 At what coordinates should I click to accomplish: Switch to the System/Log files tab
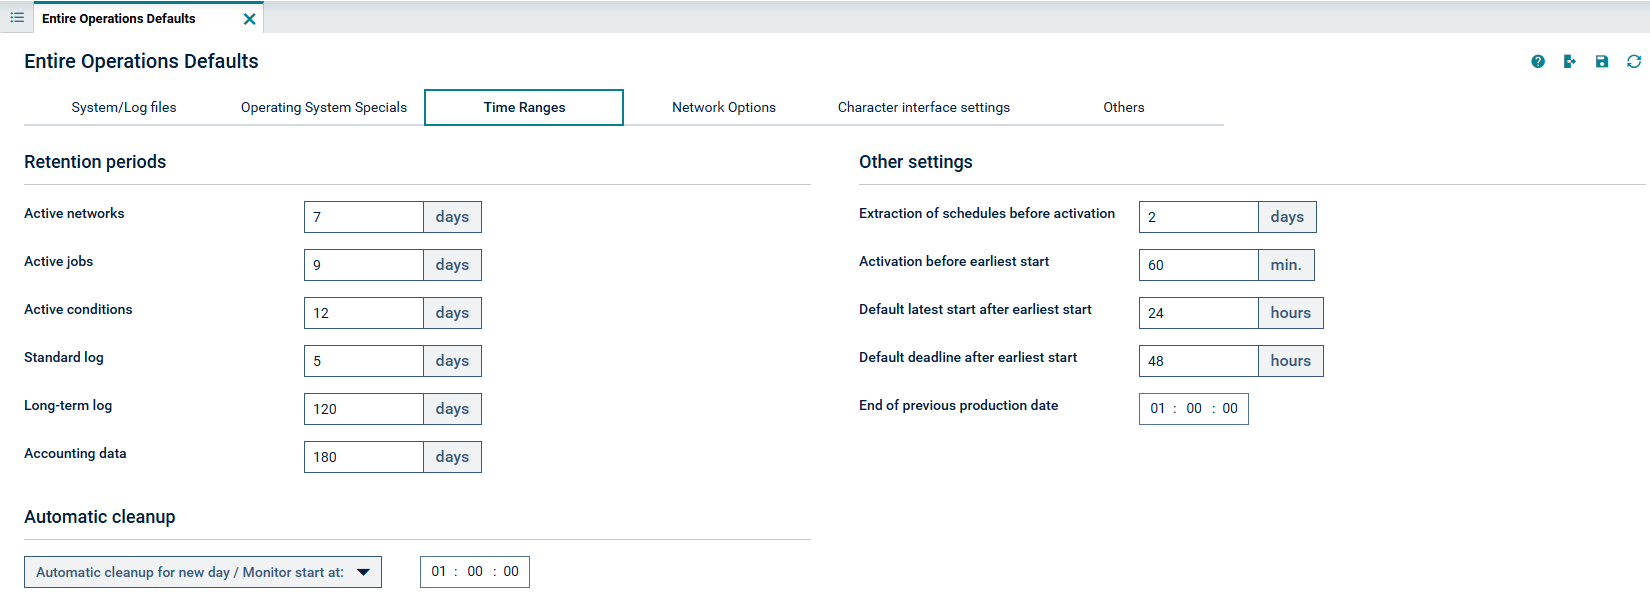pyautogui.click(x=124, y=107)
